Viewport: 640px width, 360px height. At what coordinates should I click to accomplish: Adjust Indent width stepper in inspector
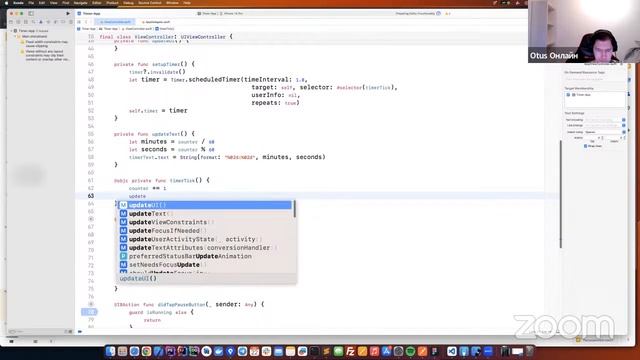pyautogui.click(x=623, y=138)
